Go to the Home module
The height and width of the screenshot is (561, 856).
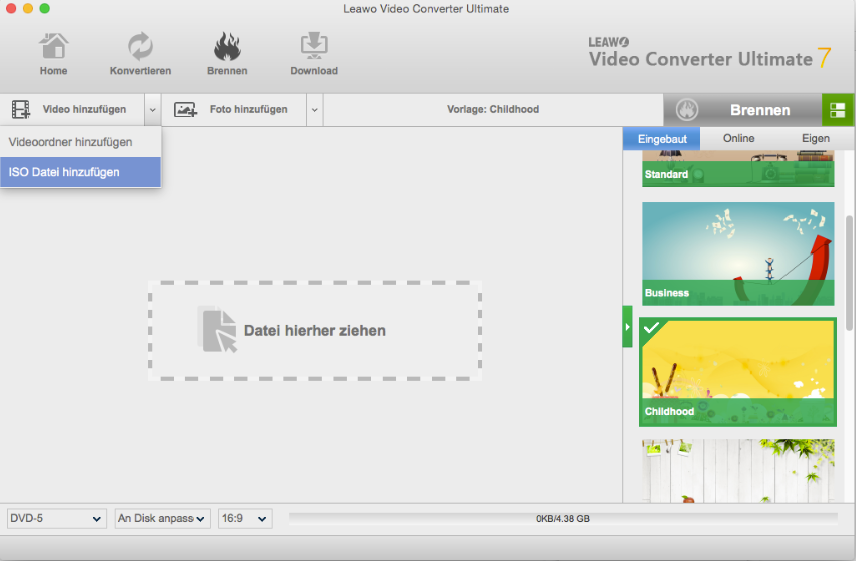(x=54, y=54)
